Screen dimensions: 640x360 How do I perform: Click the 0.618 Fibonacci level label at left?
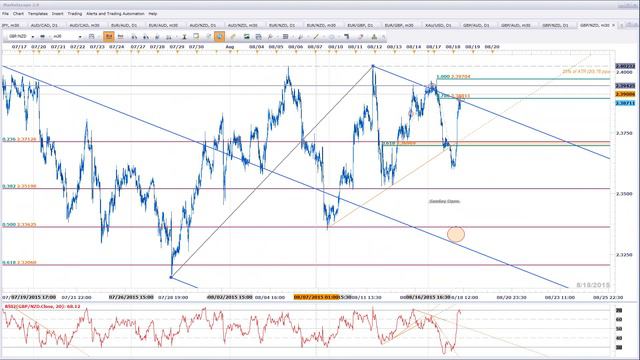point(19,262)
